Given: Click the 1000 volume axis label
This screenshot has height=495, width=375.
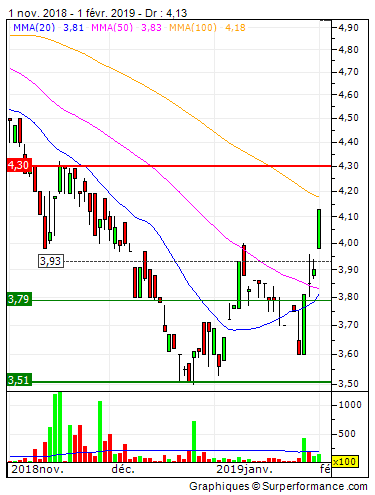Looking at the screenshot, I should (x=350, y=405).
